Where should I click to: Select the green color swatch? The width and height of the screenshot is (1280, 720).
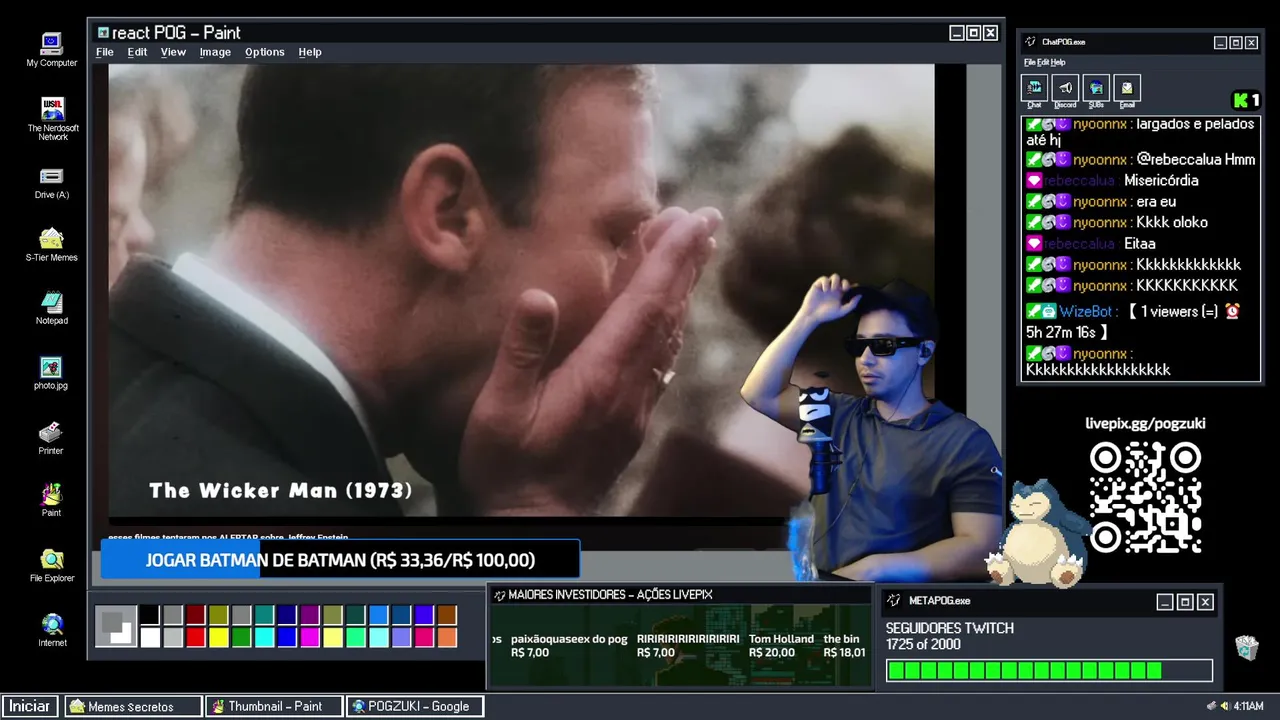[x=242, y=637]
